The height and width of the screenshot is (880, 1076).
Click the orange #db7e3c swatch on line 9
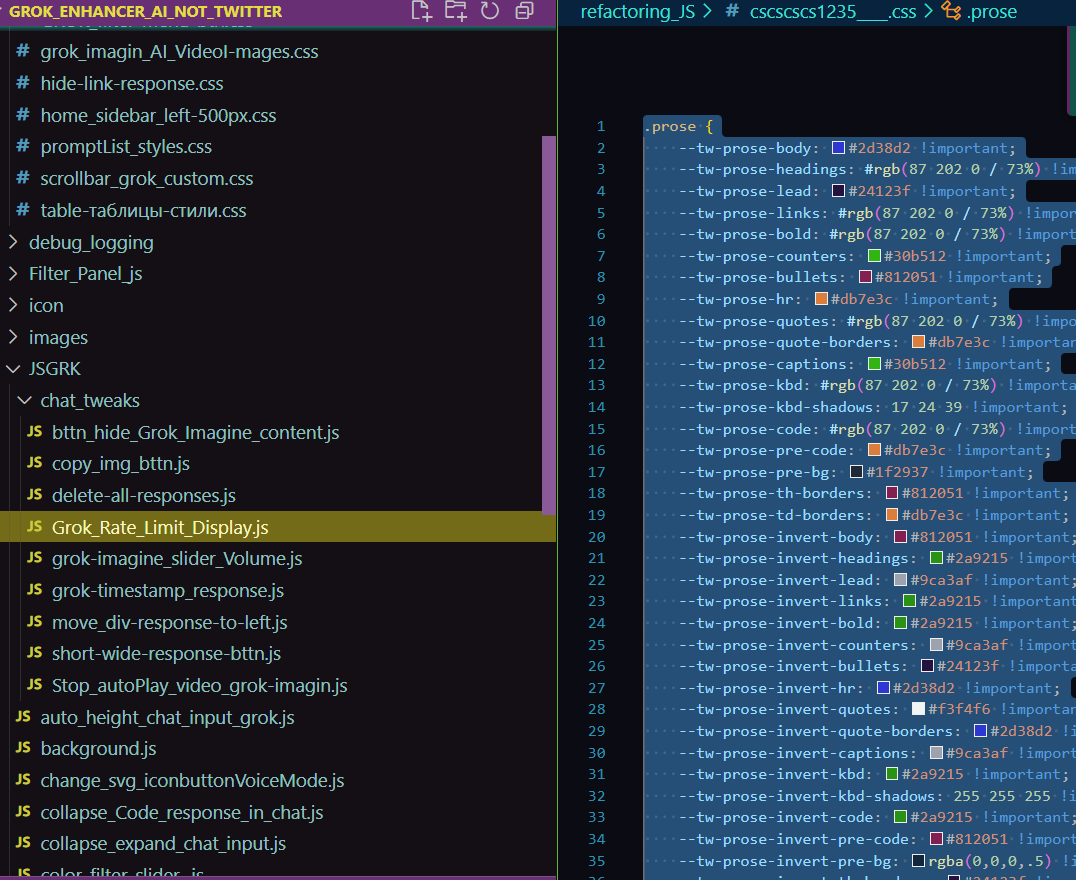(x=821, y=299)
